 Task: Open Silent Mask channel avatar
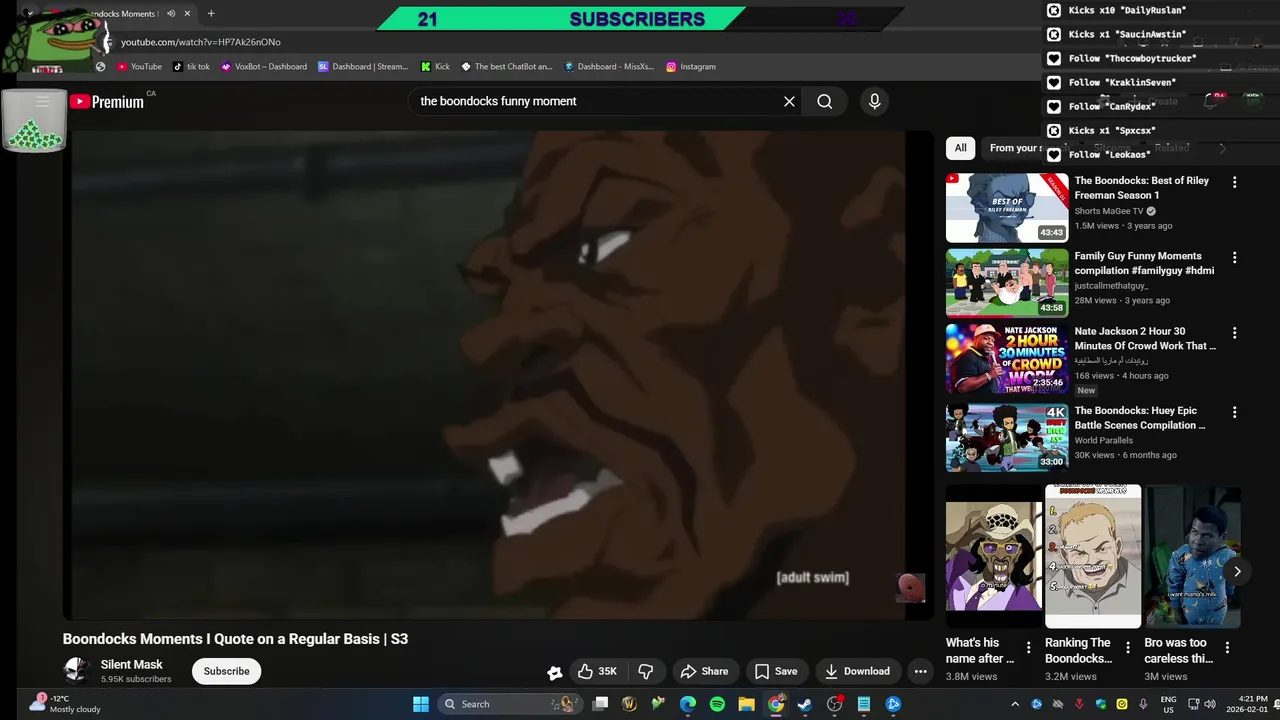click(x=77, y=671)
